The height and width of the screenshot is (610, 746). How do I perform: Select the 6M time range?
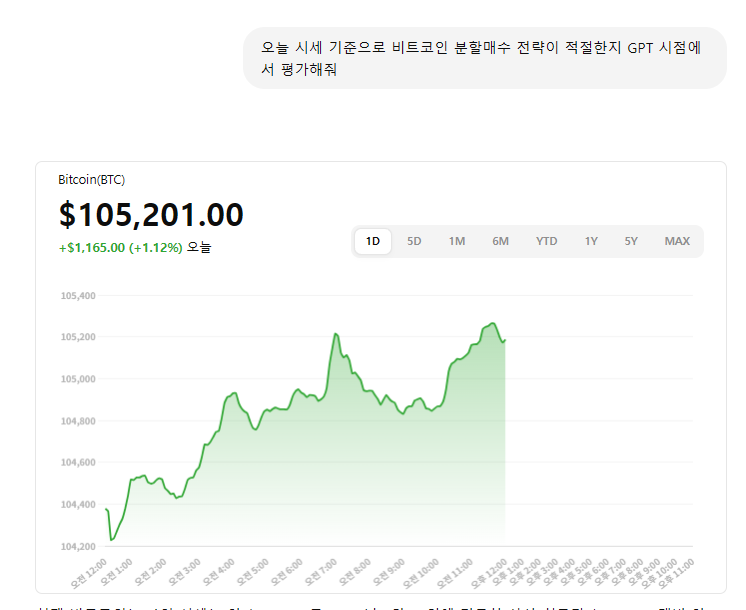coord(501,241)
